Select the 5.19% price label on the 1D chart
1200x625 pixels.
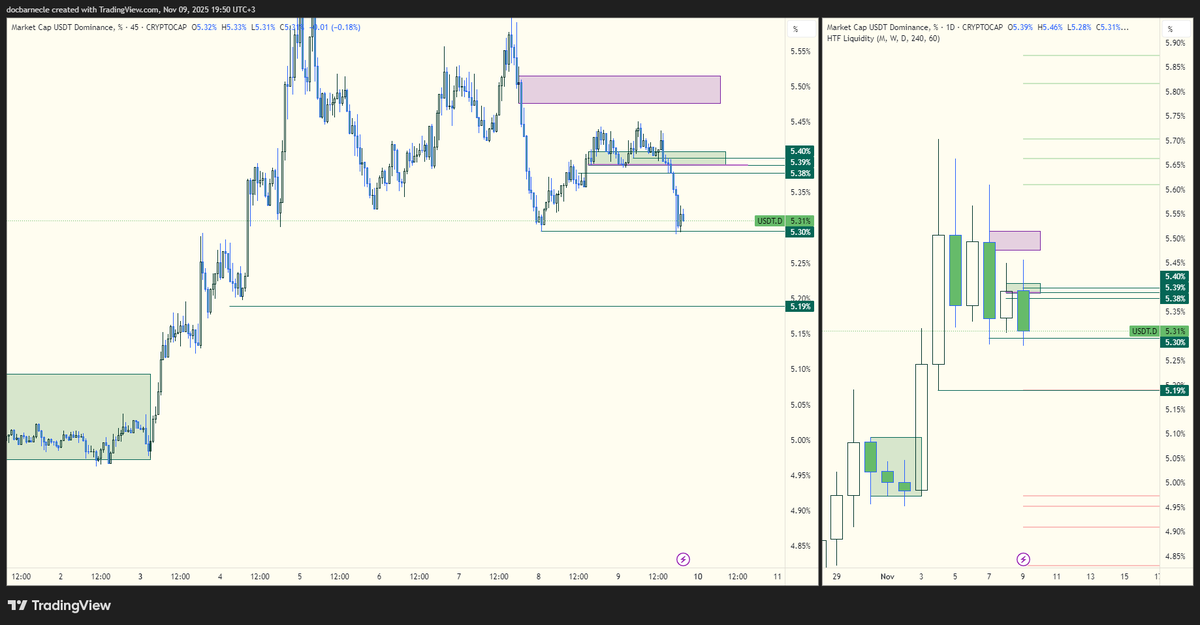click(1173, 390)
